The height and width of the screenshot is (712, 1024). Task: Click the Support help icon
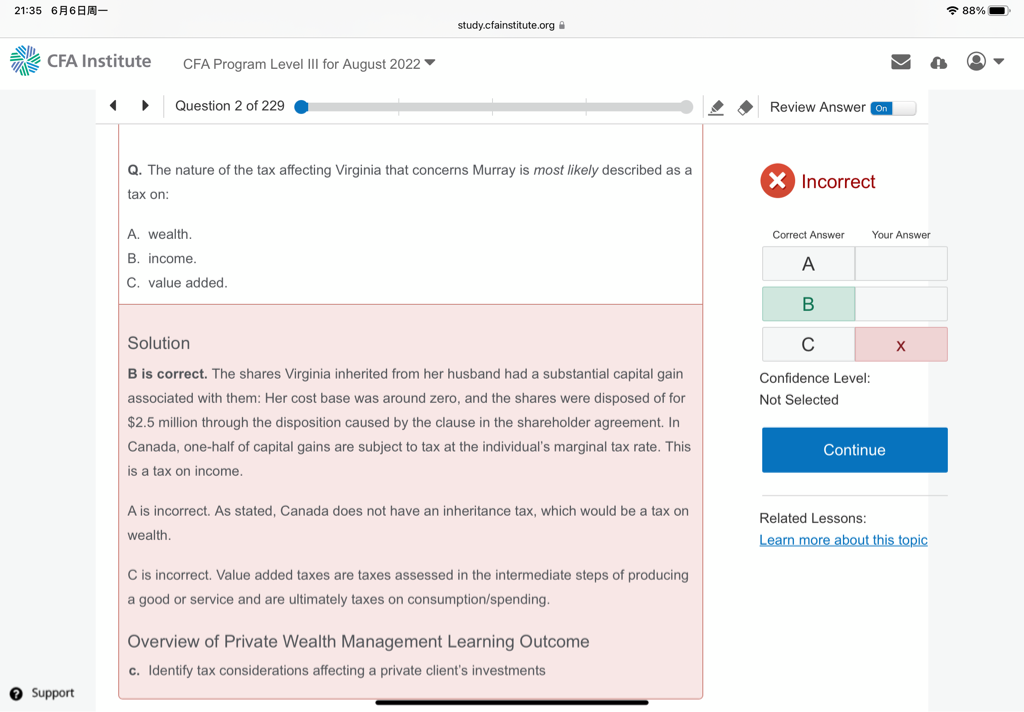tap(16, 693)
